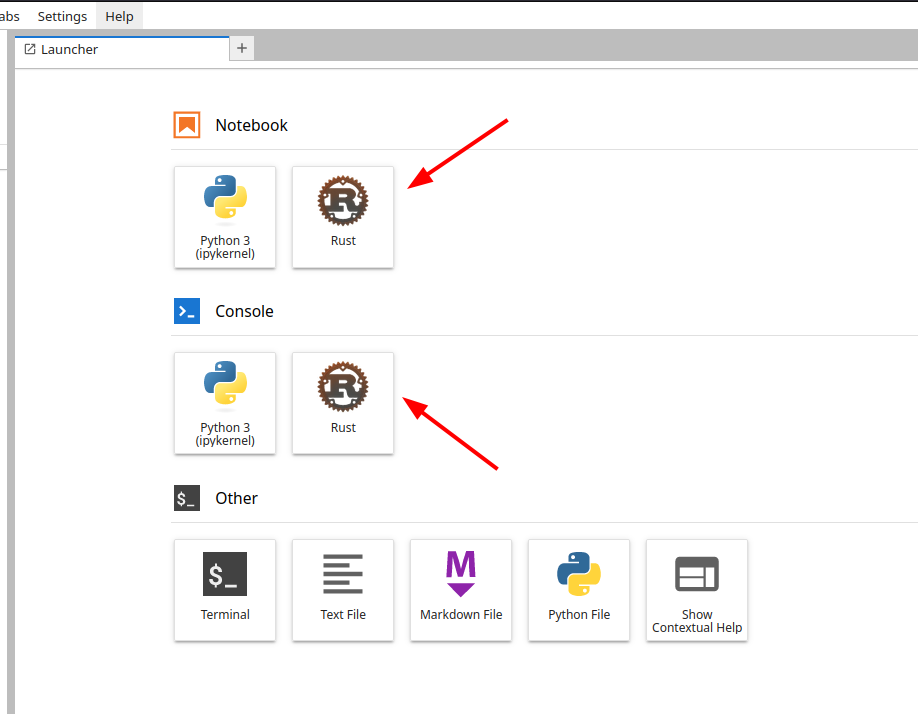Click the plus button to add launcher
This screenshot has width=918, height=714.
coord(242,48)
